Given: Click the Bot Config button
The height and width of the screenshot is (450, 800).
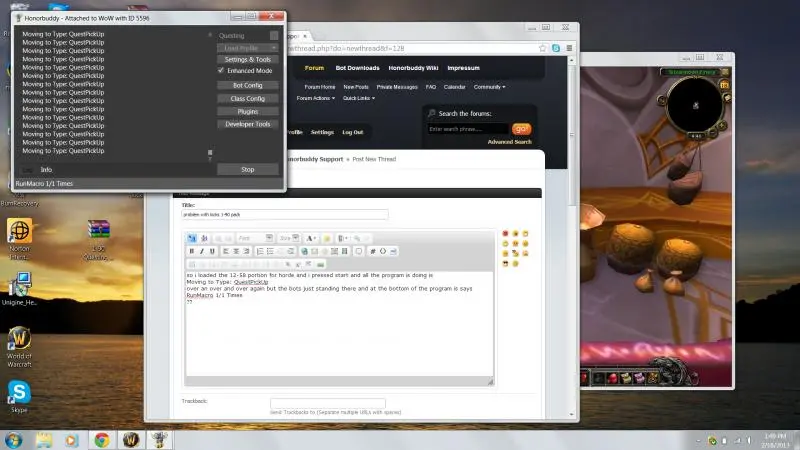Looking at the screenshot, I should click(247, 85).
